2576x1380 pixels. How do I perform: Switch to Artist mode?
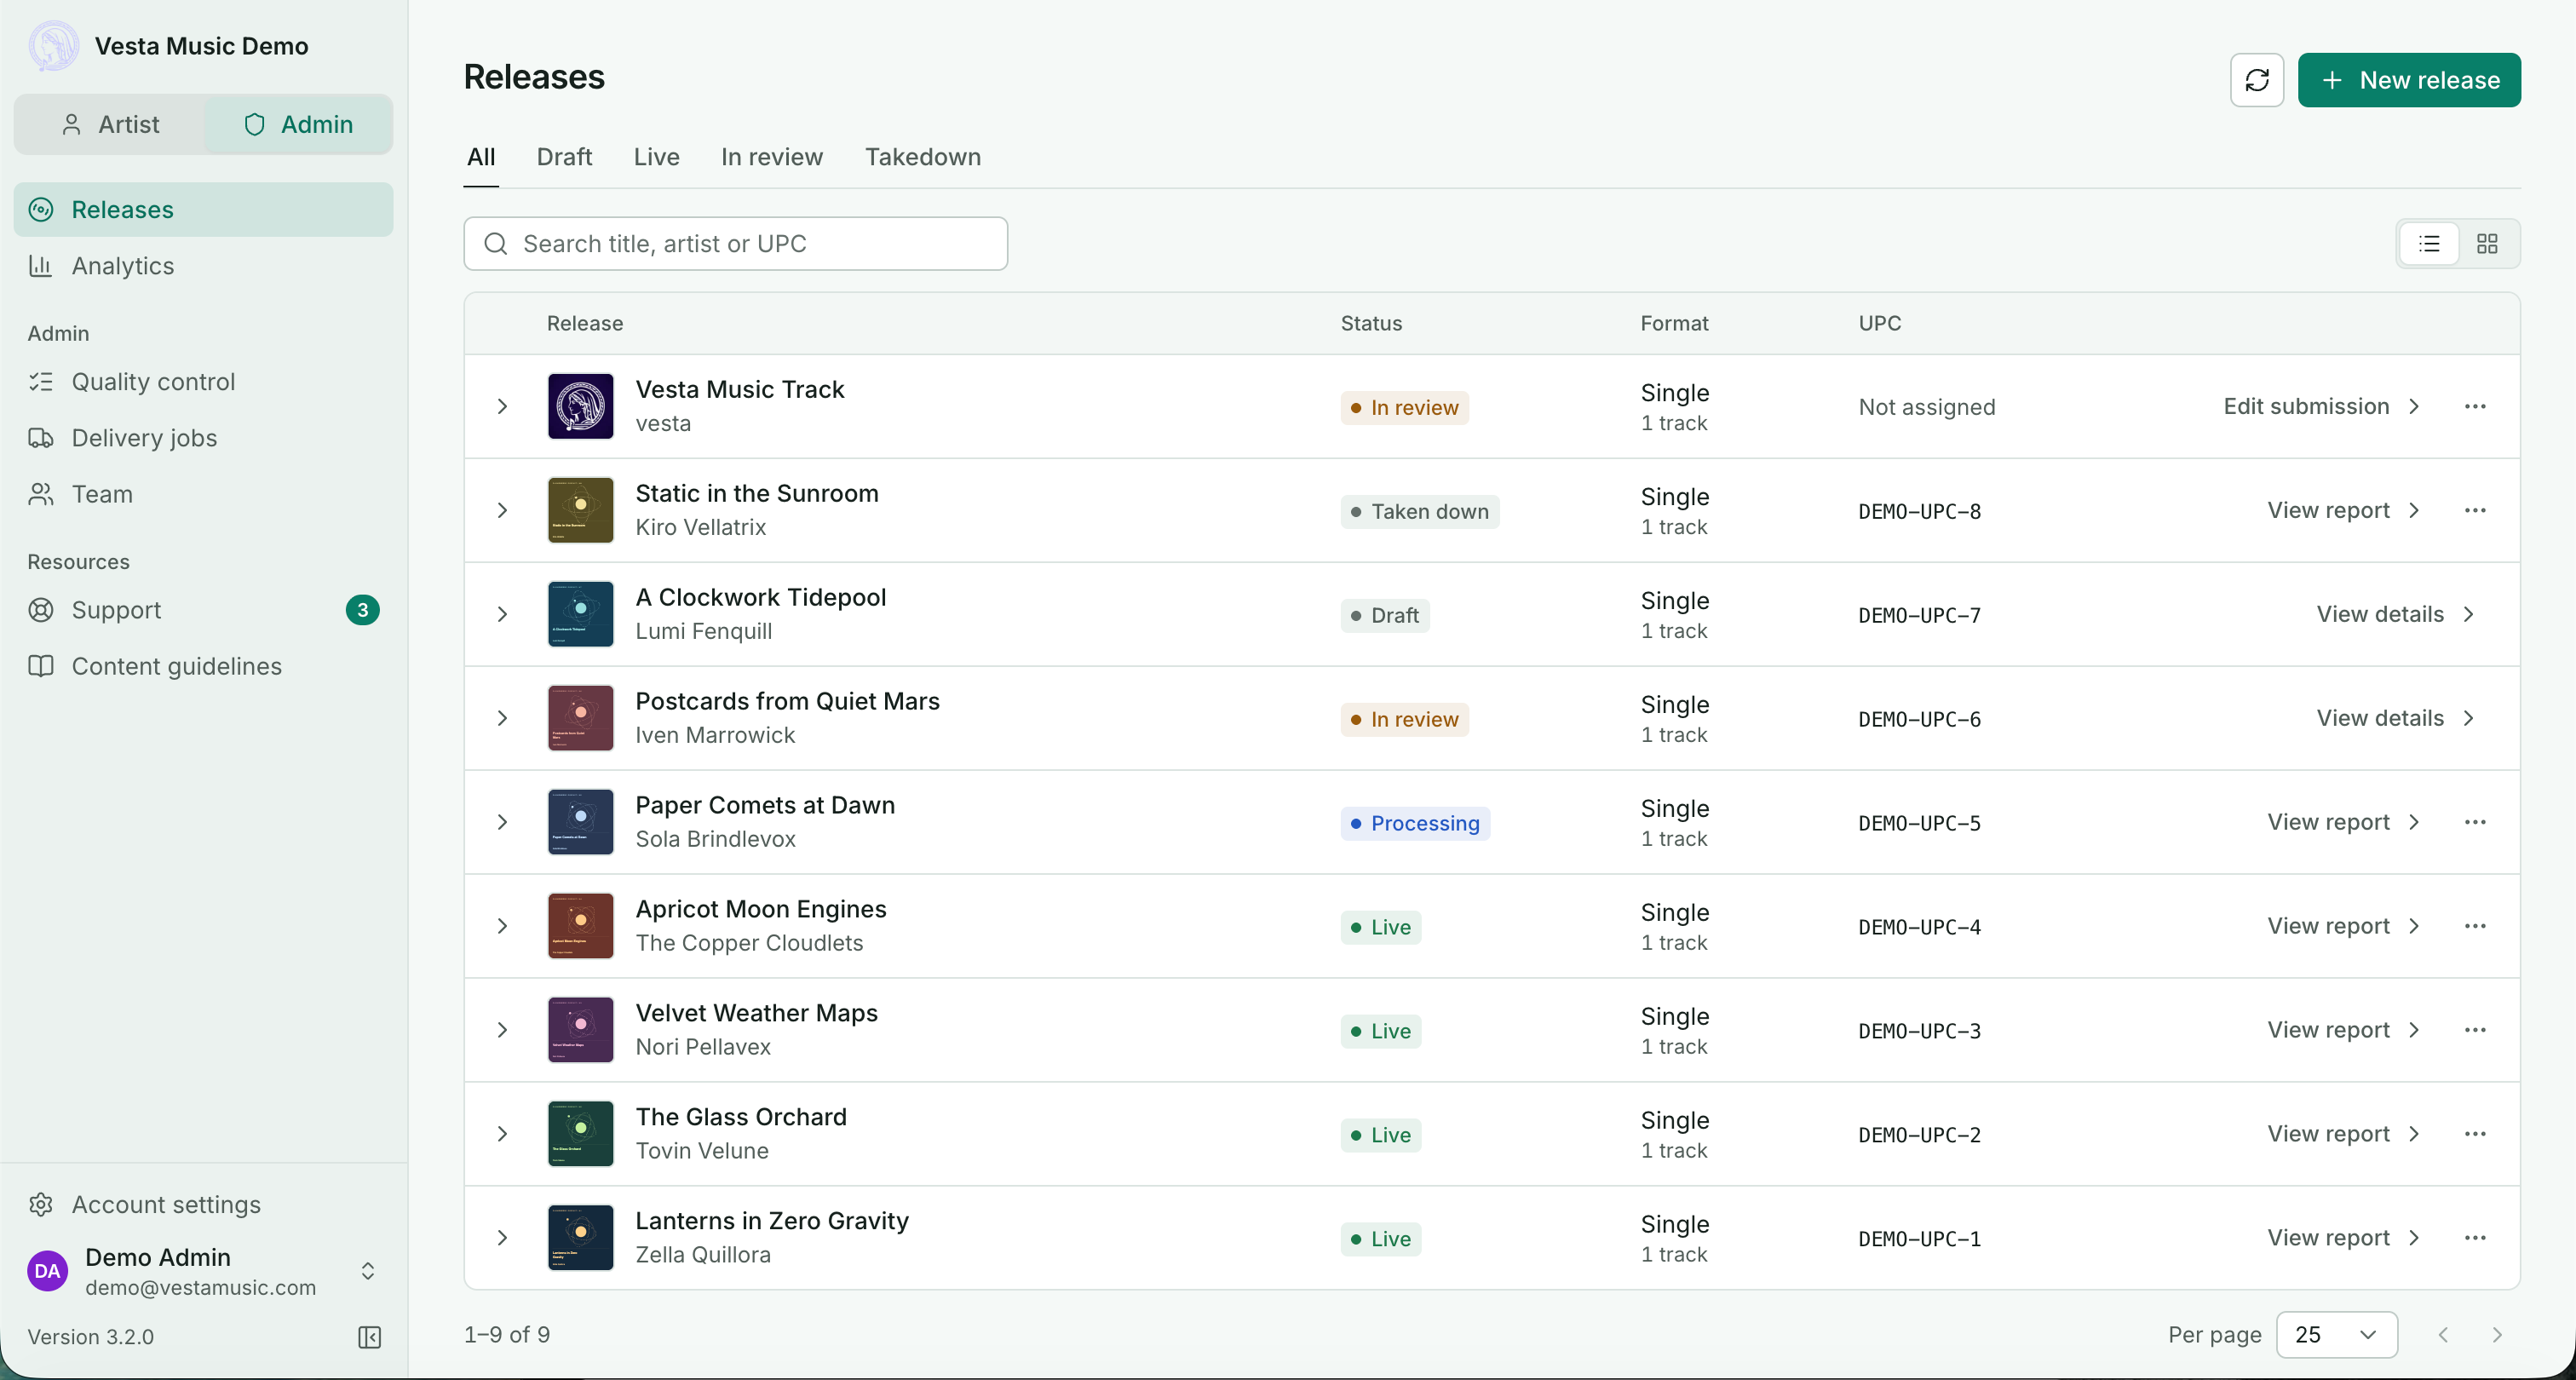point(110,125)
